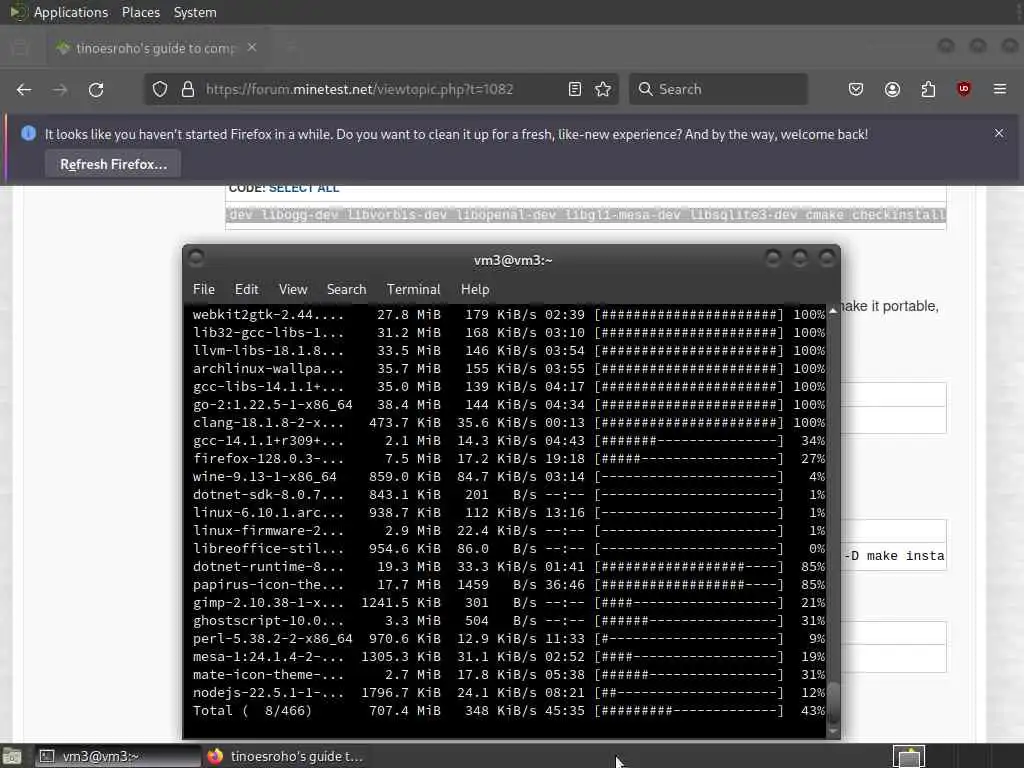Open the terminal Search menu

tap(346, 289)
